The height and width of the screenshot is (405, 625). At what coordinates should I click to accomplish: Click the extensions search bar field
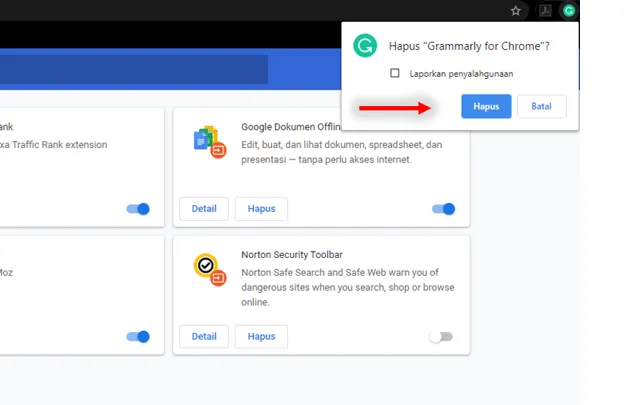coord(134,69)
